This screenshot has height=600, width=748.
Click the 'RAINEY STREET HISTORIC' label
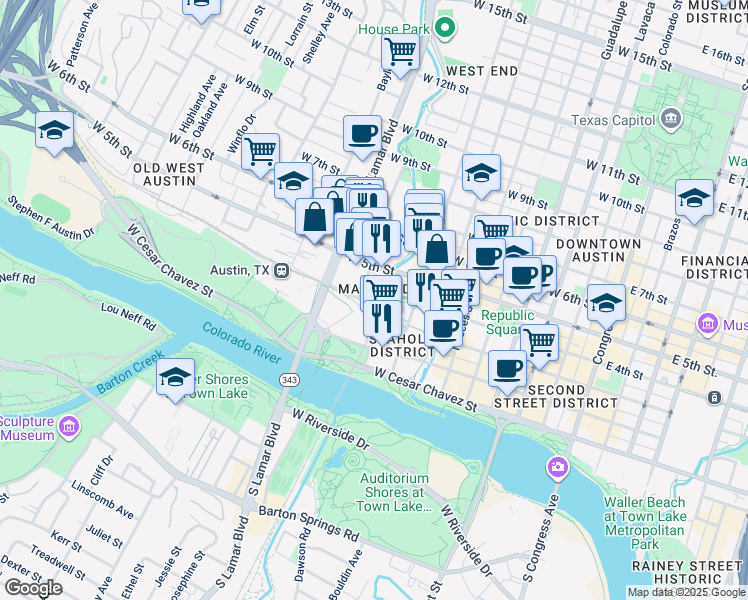[687, 572]
